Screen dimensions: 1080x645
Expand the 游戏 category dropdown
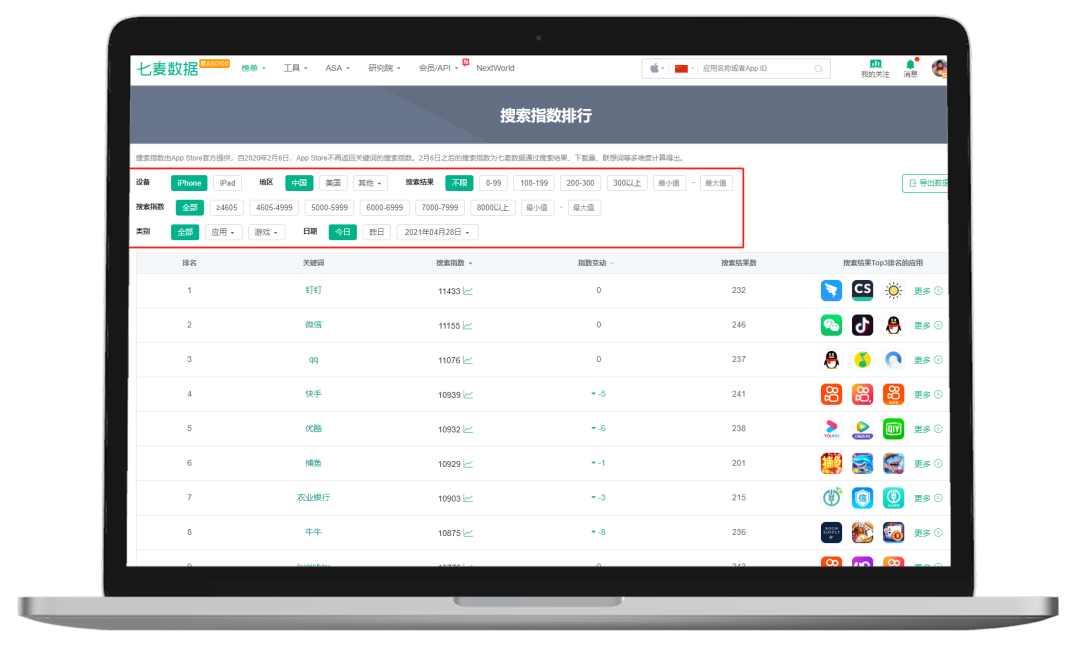(x=266, y=232)
